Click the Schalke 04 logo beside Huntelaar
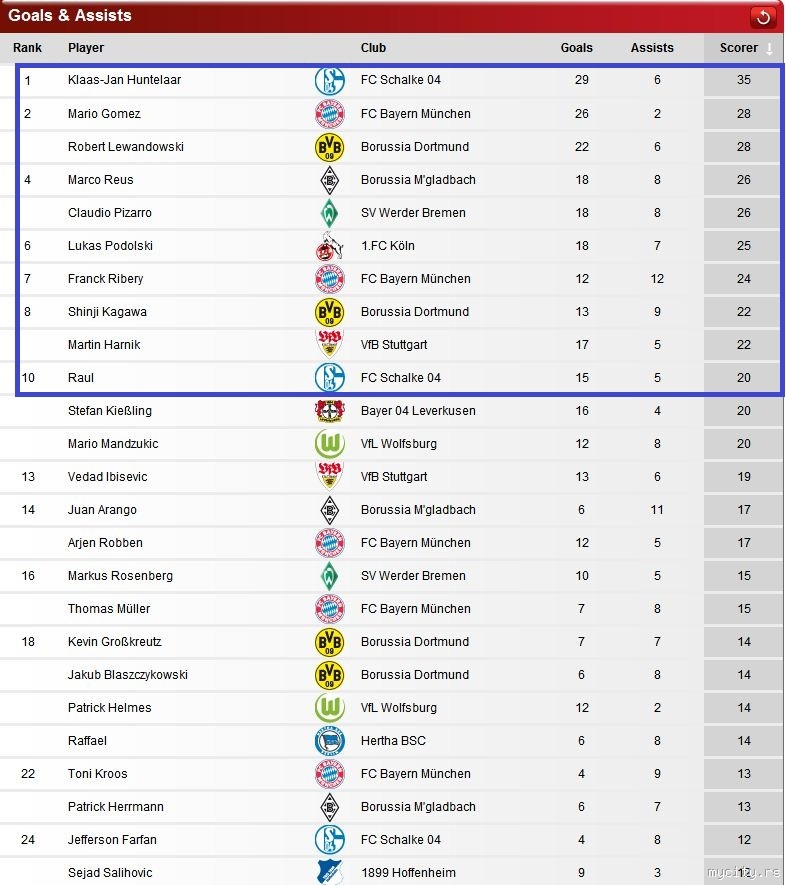 [329, 81]
